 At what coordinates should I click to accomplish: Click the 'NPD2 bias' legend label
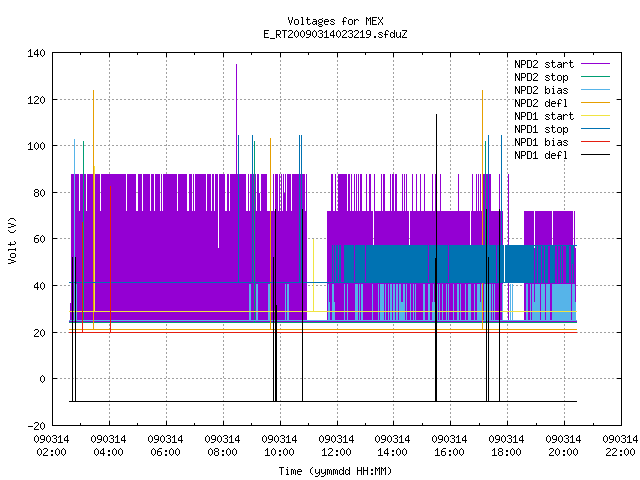541,90
